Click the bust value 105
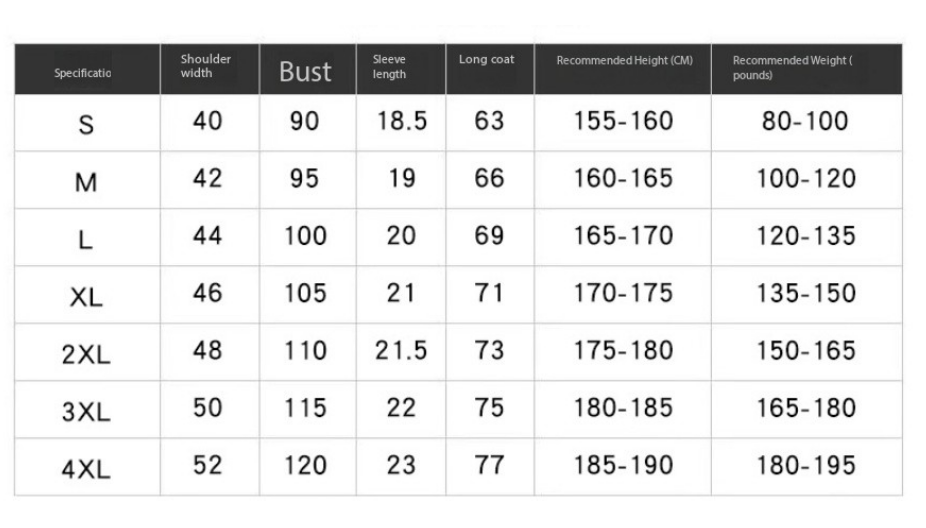 (305, 294)
